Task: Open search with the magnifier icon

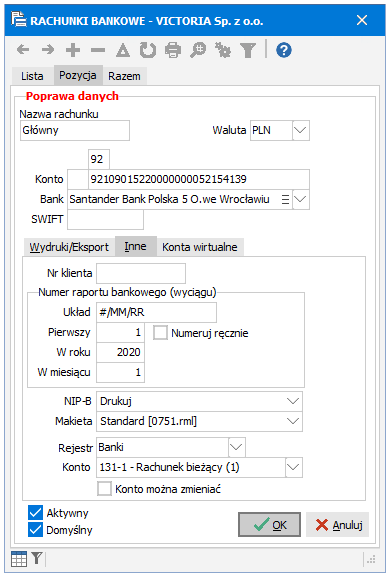Action: pyautogui.click(x=198, y=50)
